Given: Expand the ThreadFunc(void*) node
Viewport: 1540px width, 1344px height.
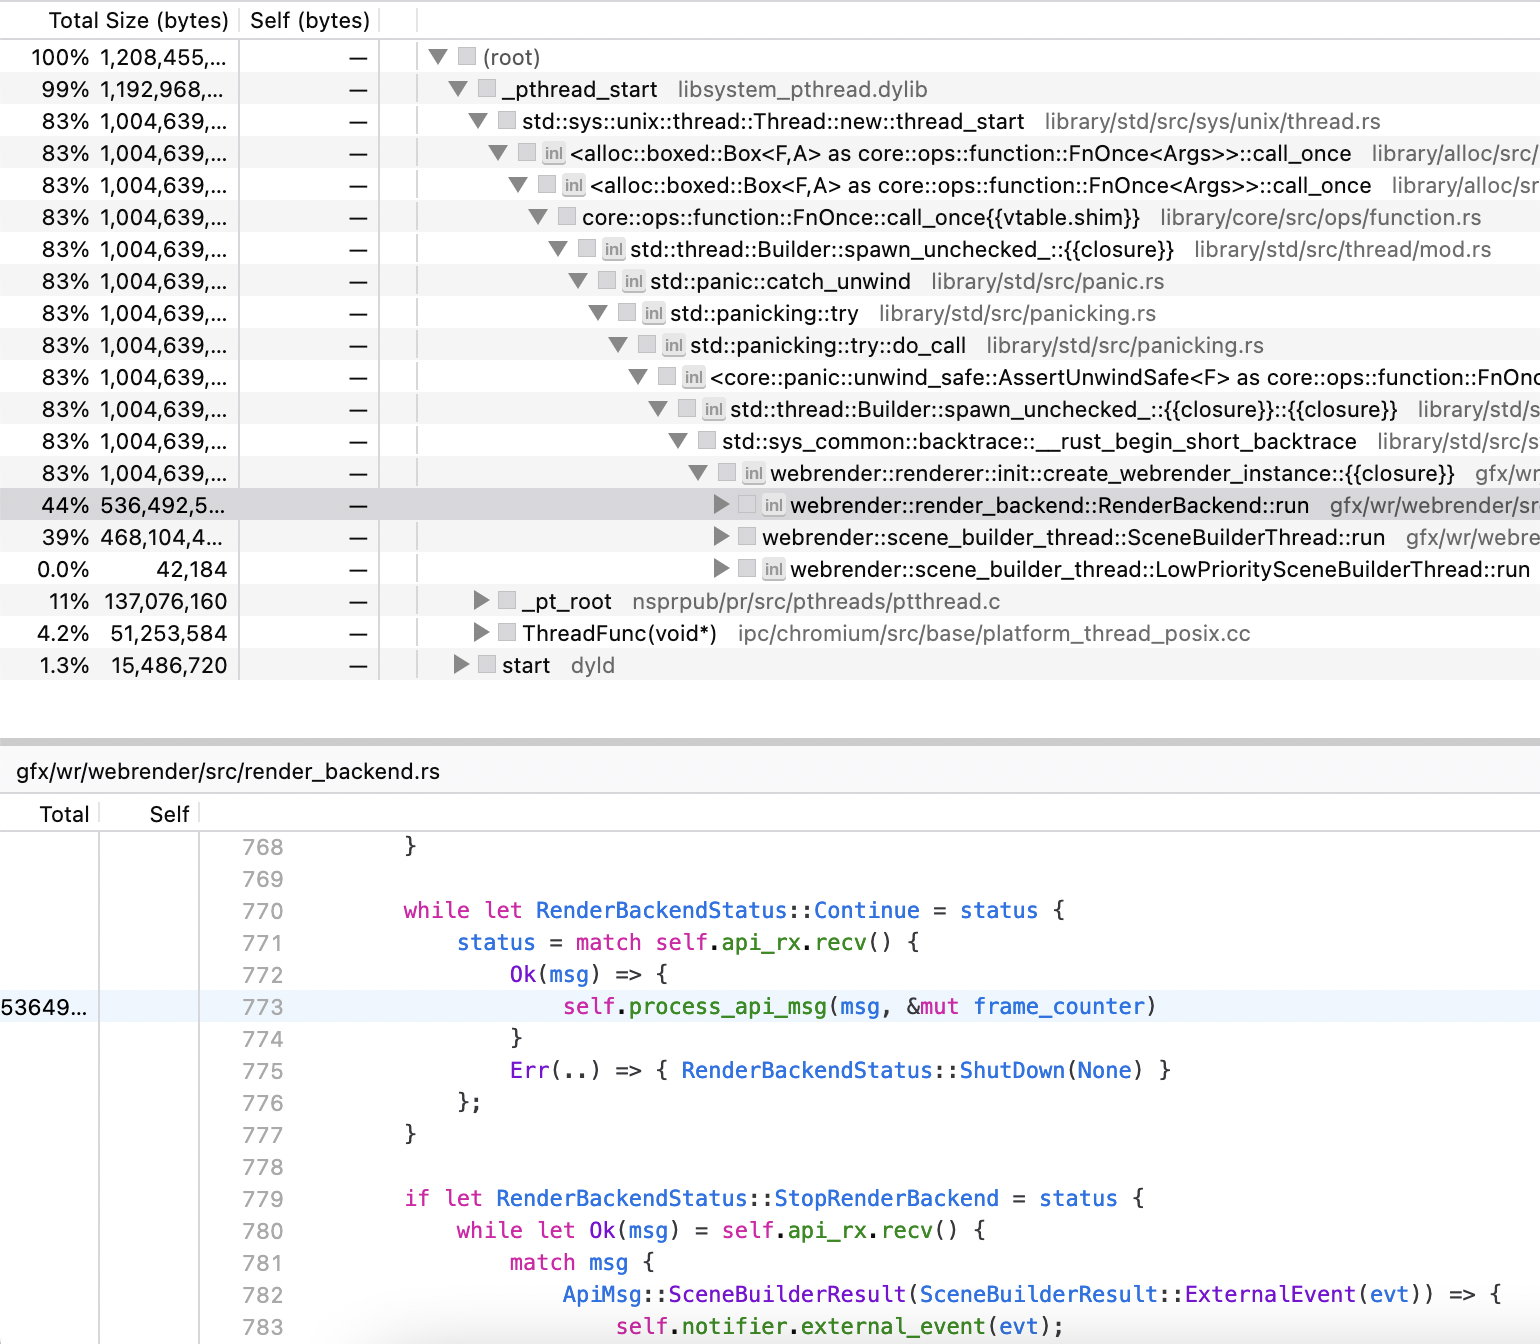Looking at the screenshot, I should [x=481, y=633].
